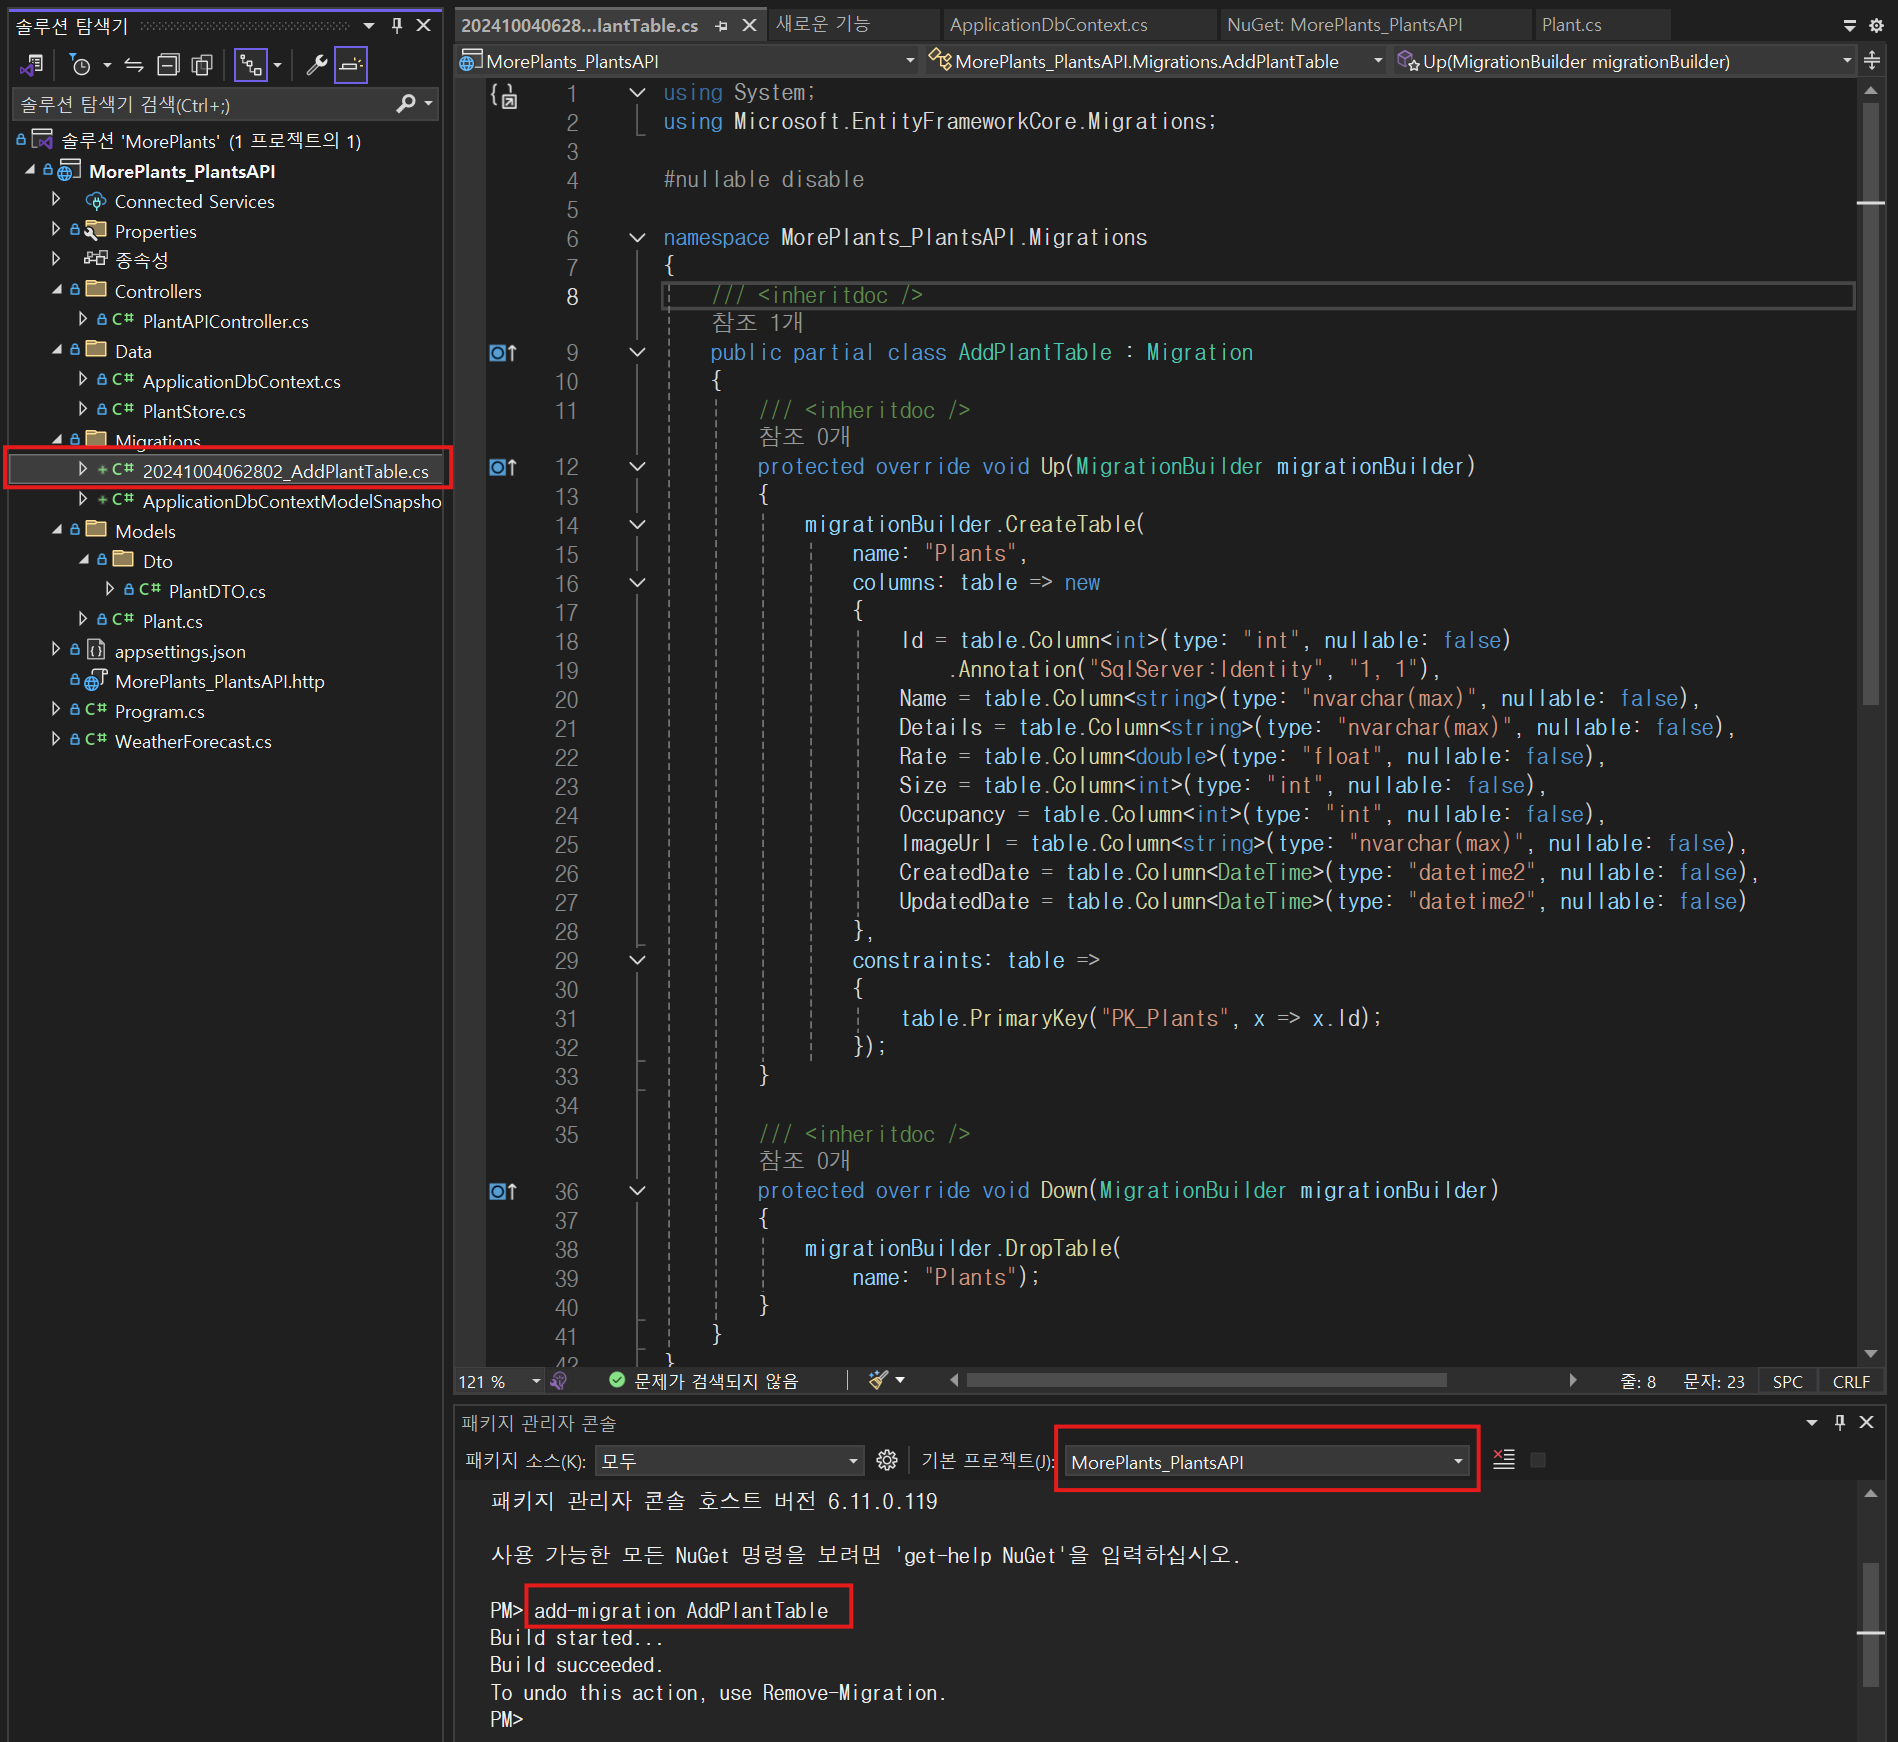Image resolution: width=1898 pixels, height=1742 pixels.
Task: Open Solution Explorer window position dropdown
Action: (x=369, y=25)
